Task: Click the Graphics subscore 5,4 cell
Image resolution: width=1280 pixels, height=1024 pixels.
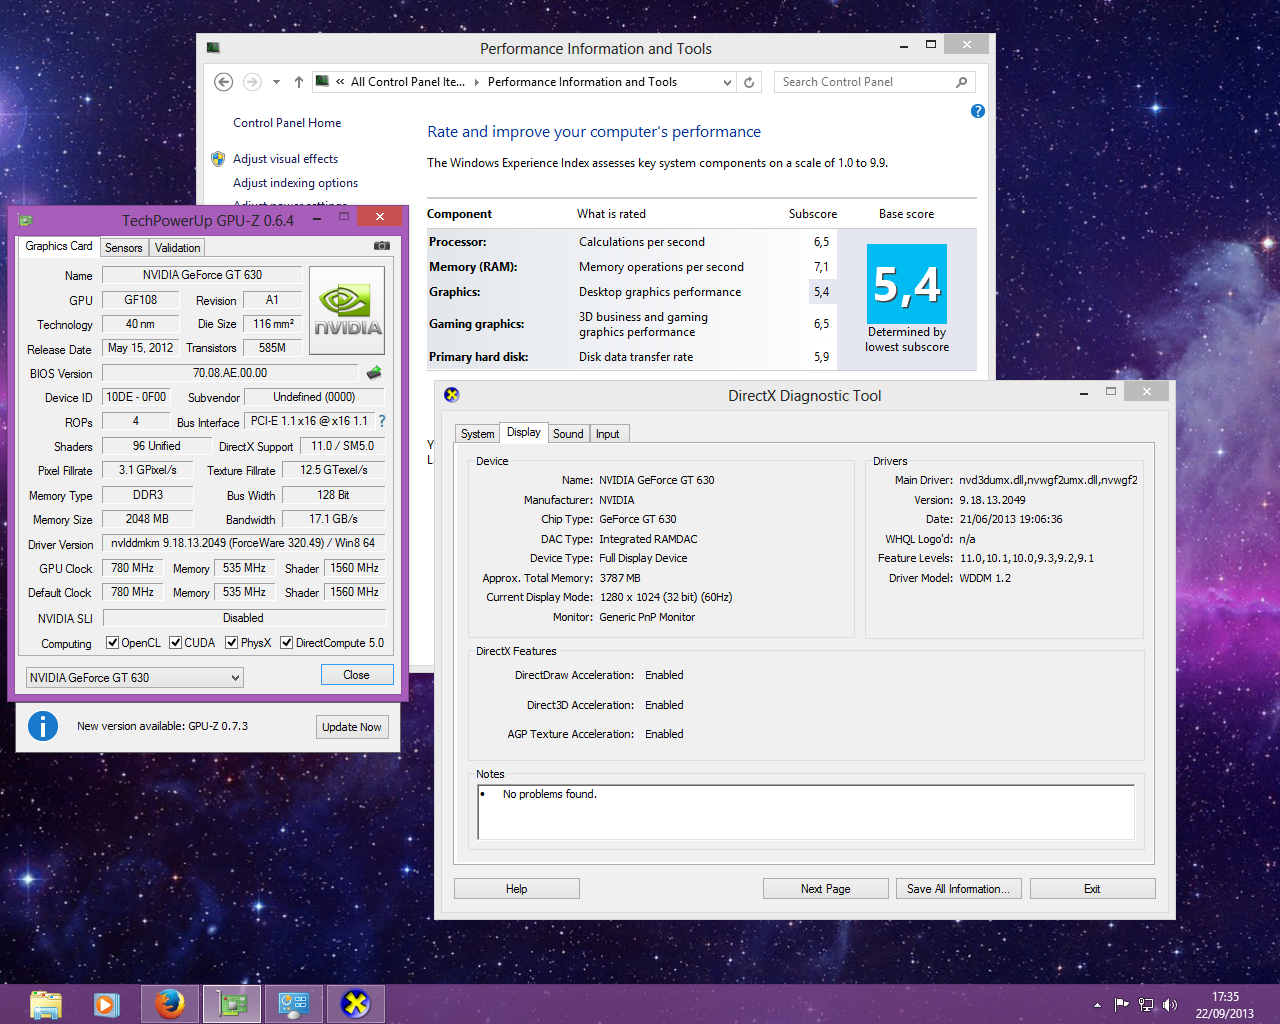Action: point(821,292)
